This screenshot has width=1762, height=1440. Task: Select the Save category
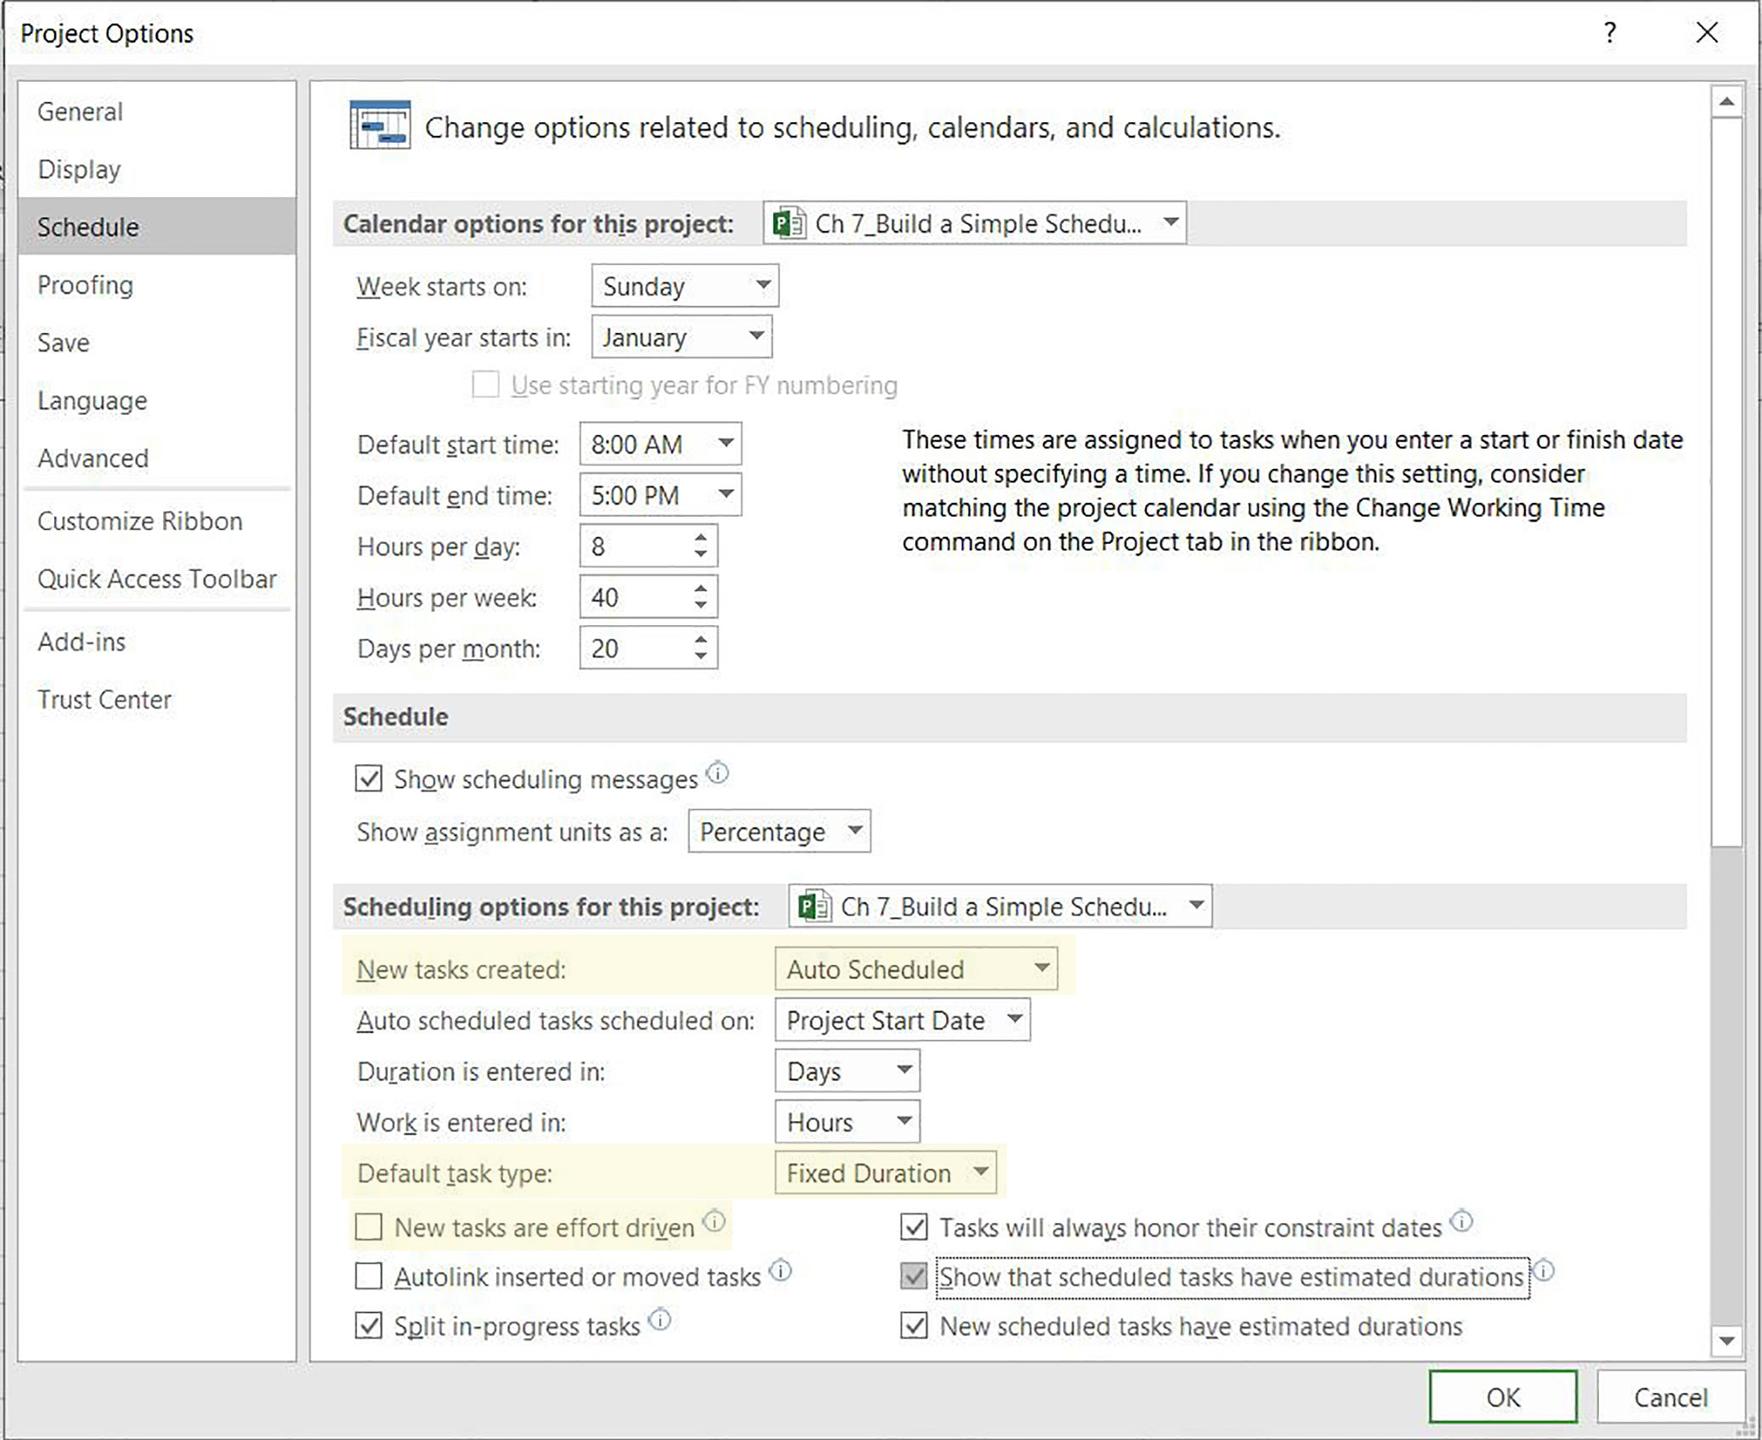click(x=157, y=343)
